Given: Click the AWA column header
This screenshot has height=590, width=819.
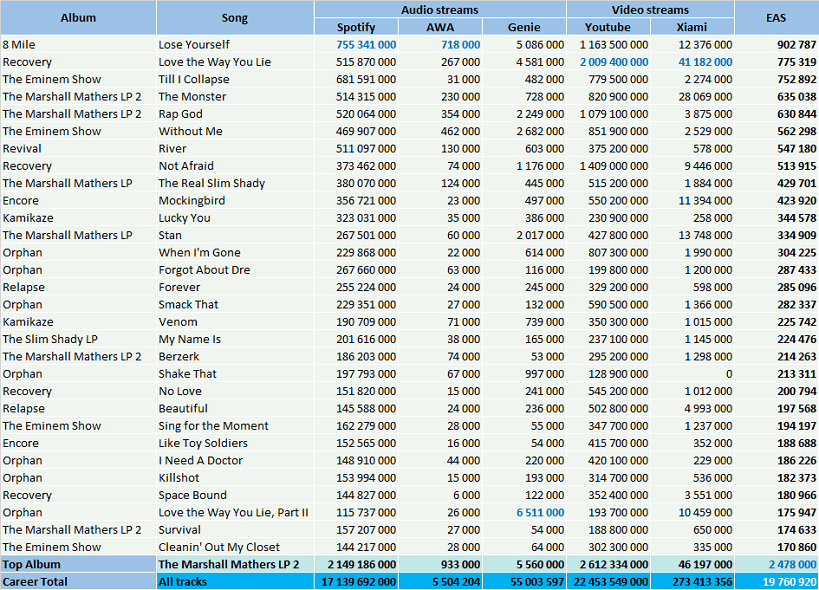Looking at the screenshot, I should [440, 27].
